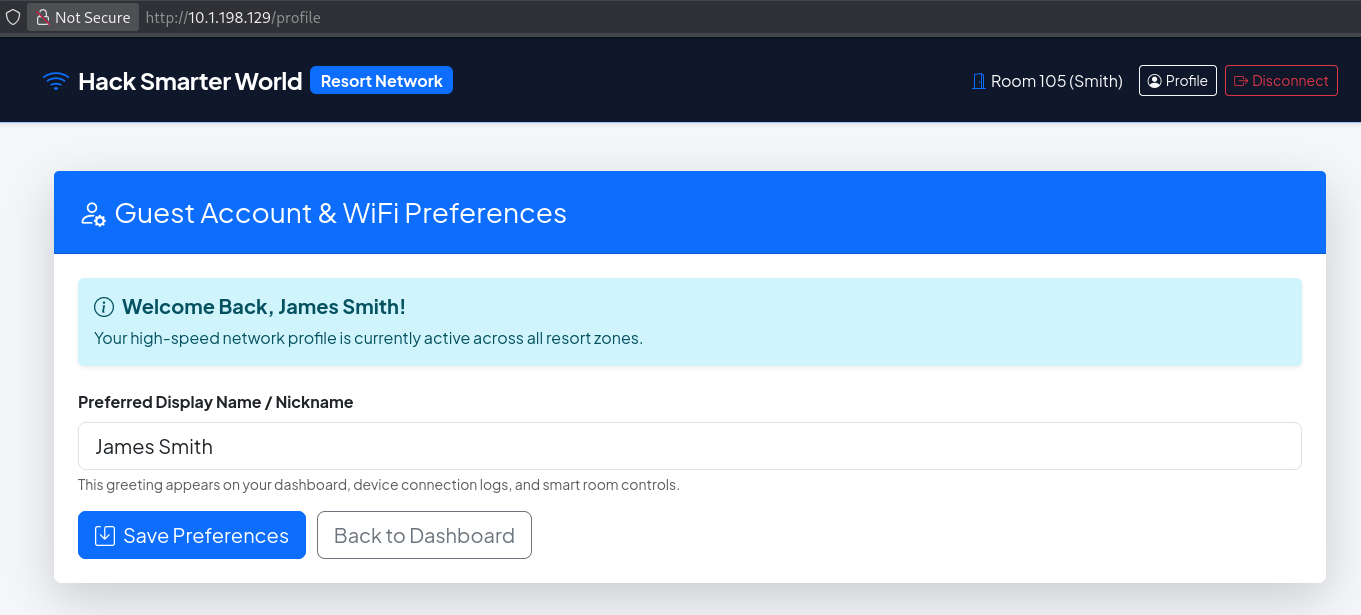Screen dimensions: 1361x615
Task: Click the Not Secure padlock icon
Action: [42, 17]
